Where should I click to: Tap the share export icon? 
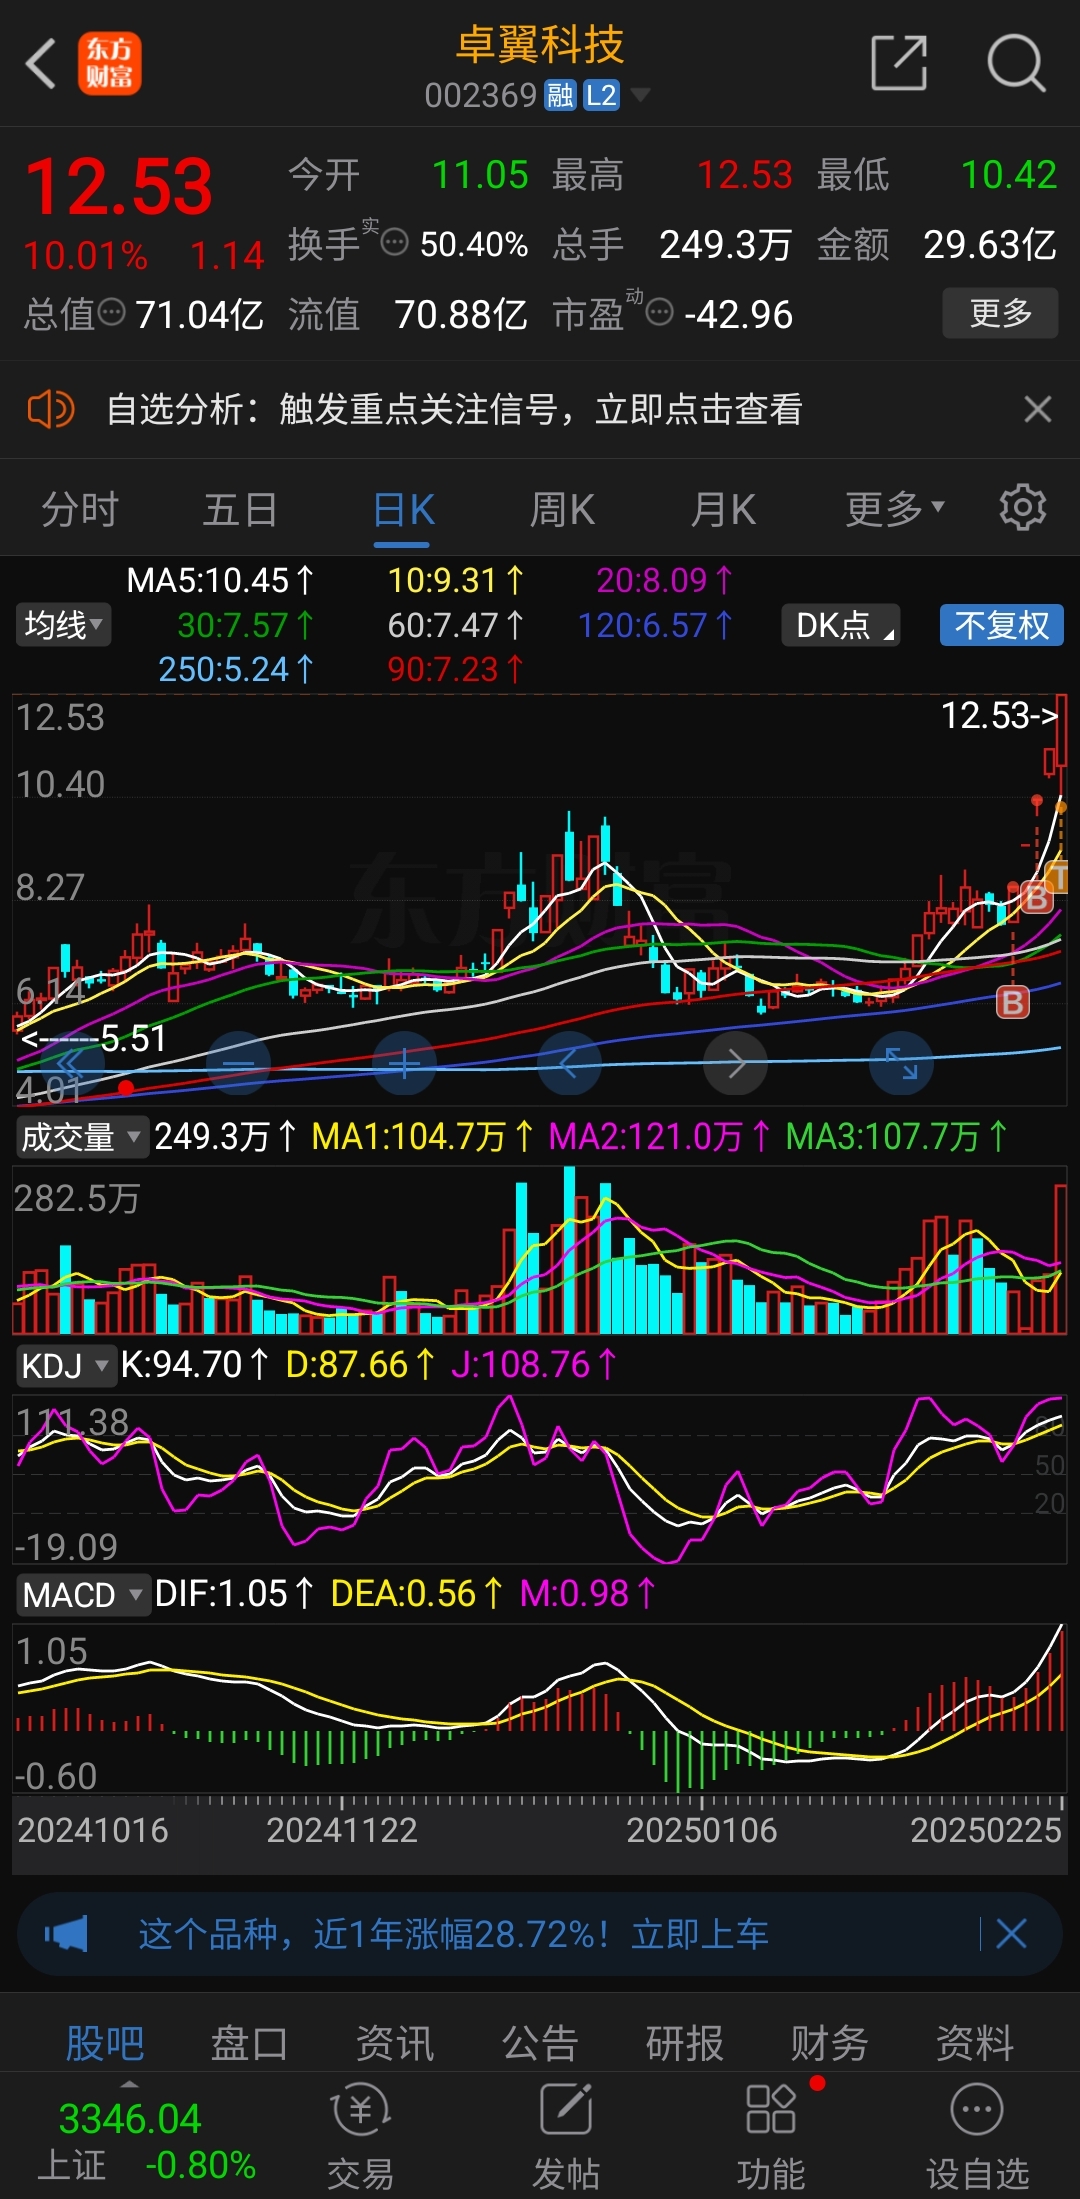(x=899, y=64)
